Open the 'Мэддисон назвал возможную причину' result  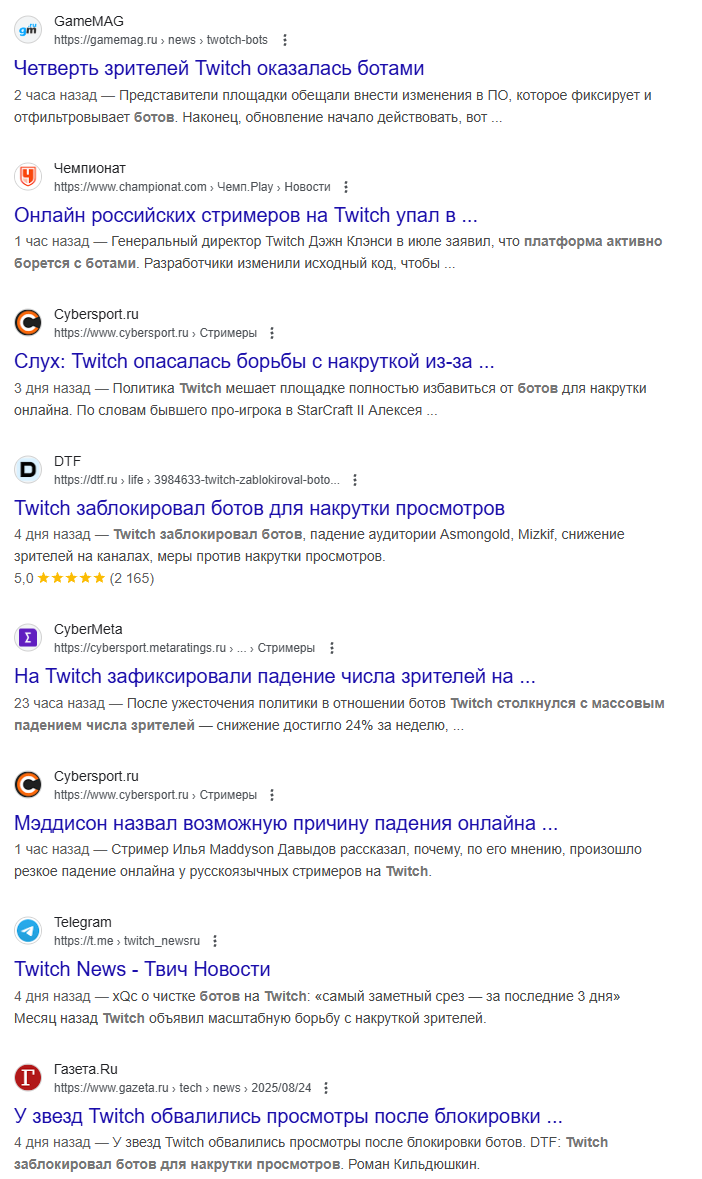tap(286, 823)
